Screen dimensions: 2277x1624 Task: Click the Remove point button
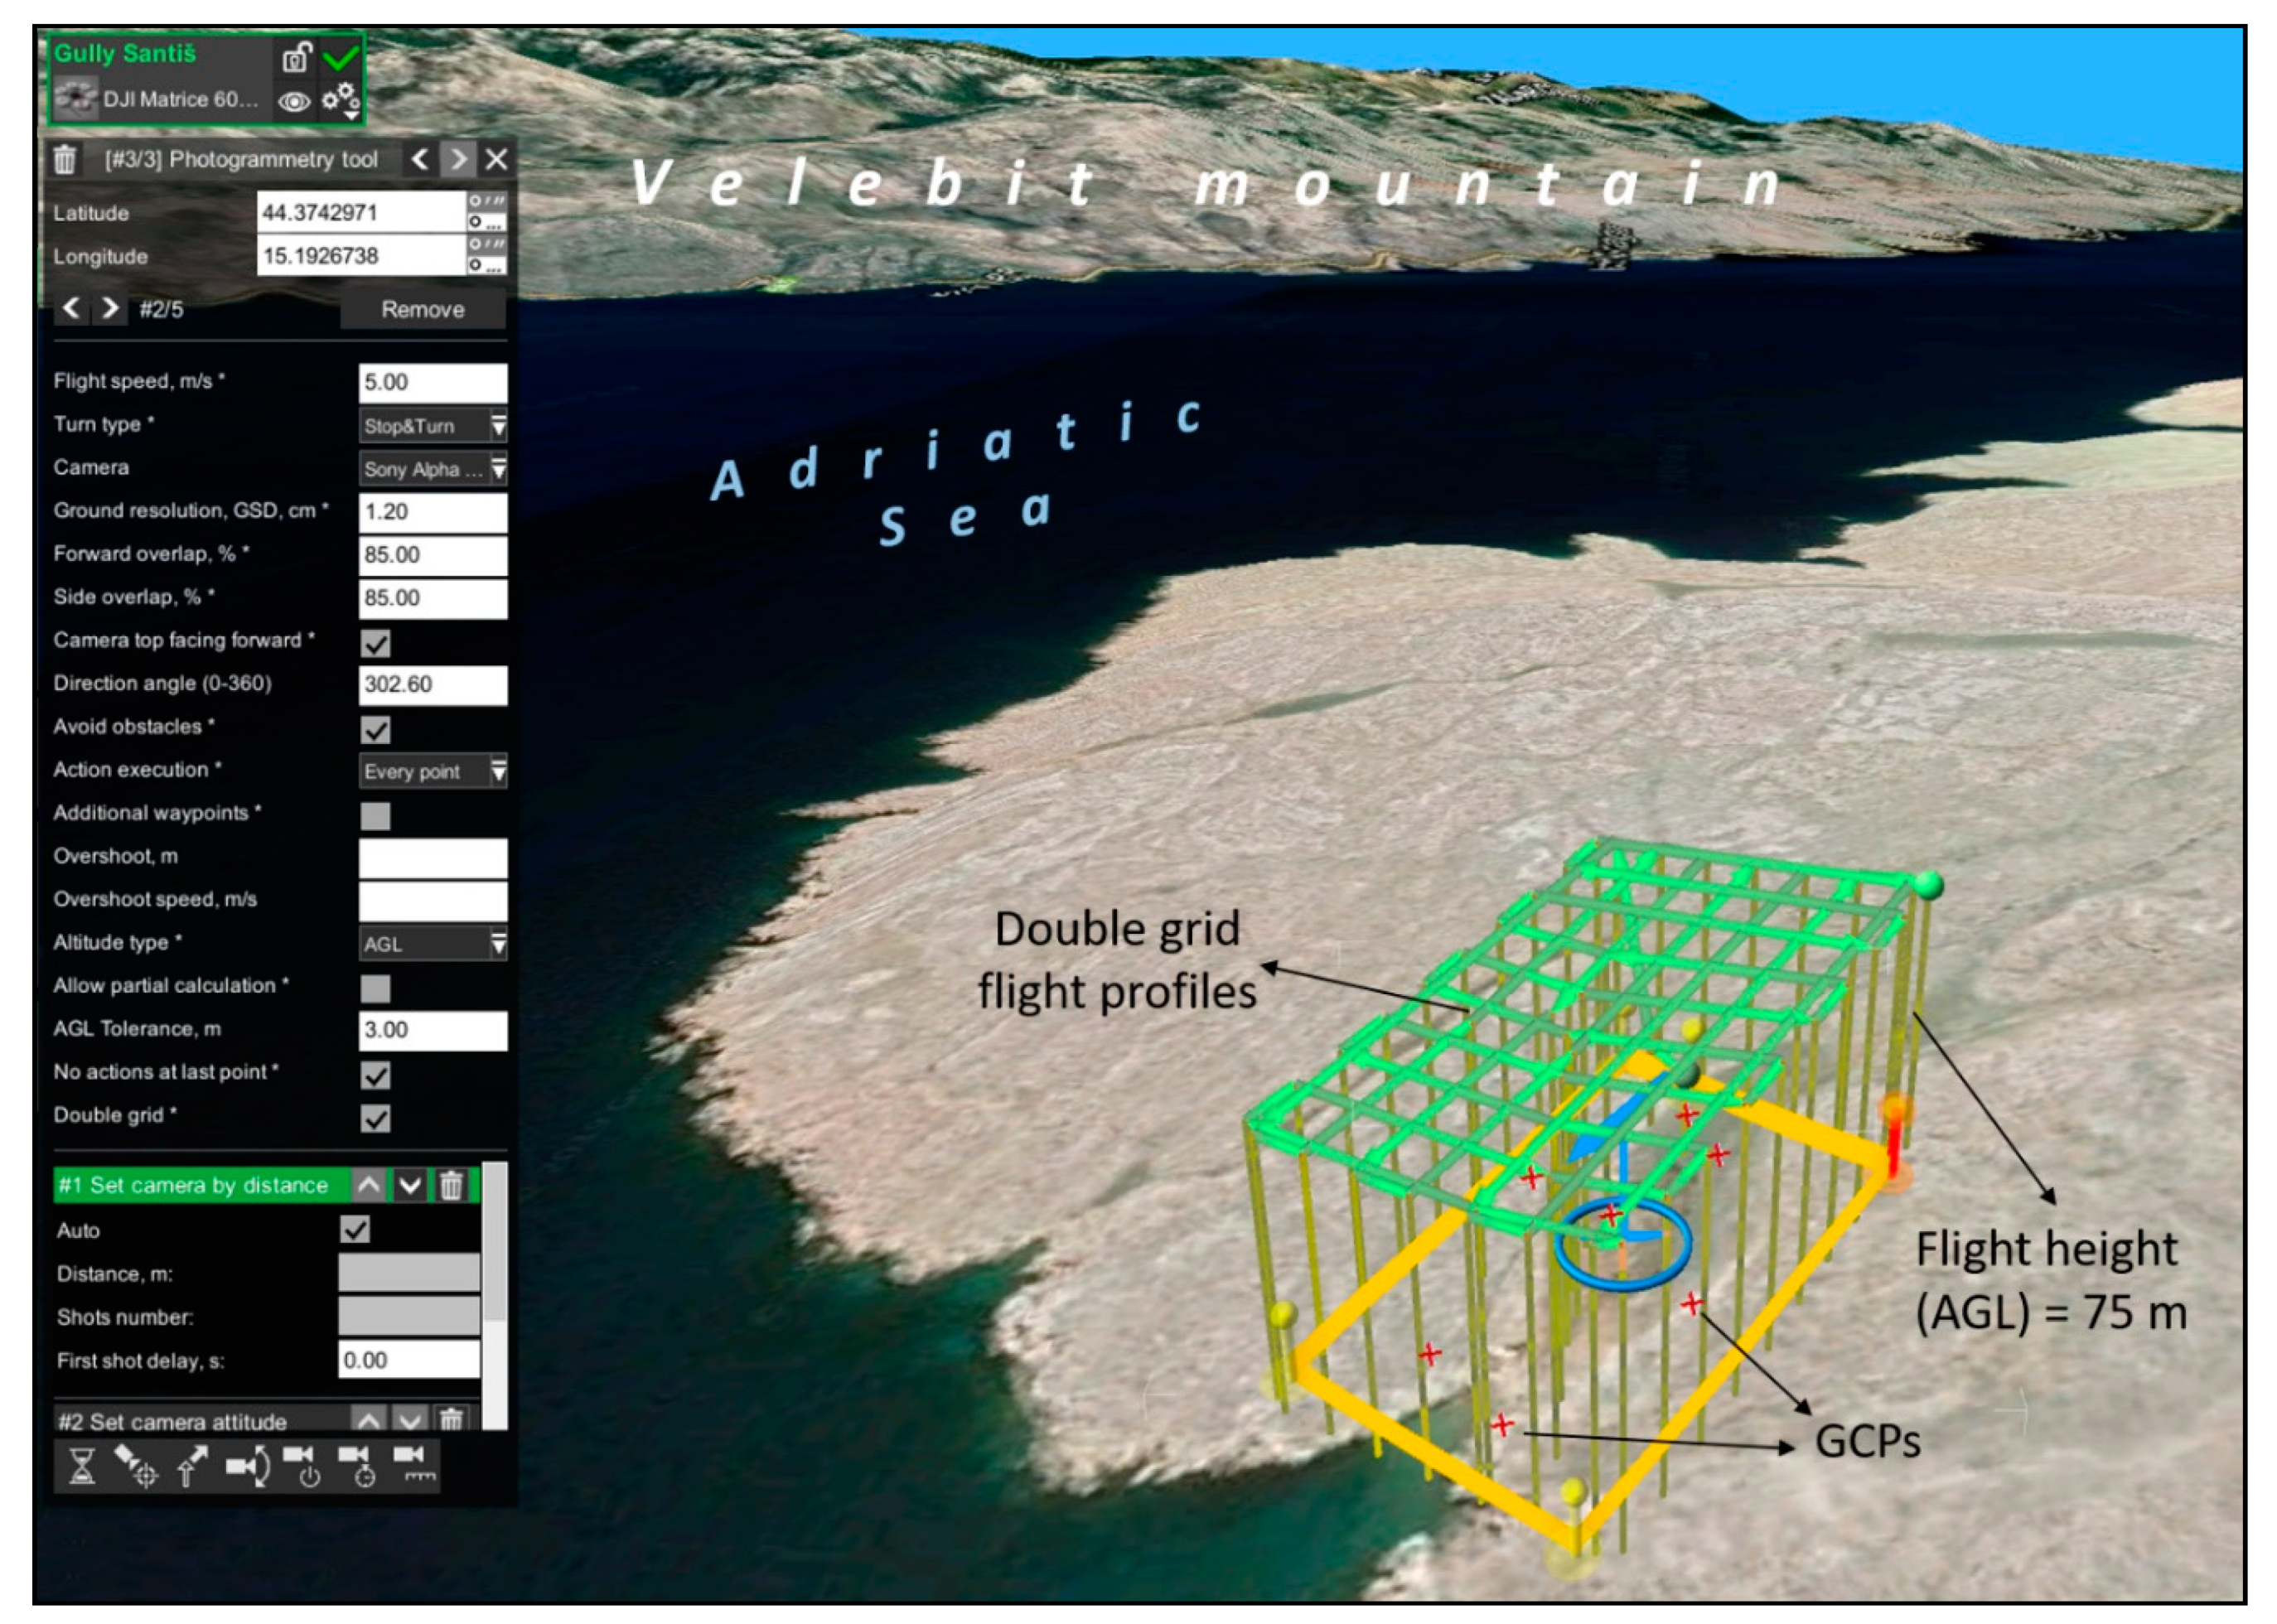tap(423, 309)
